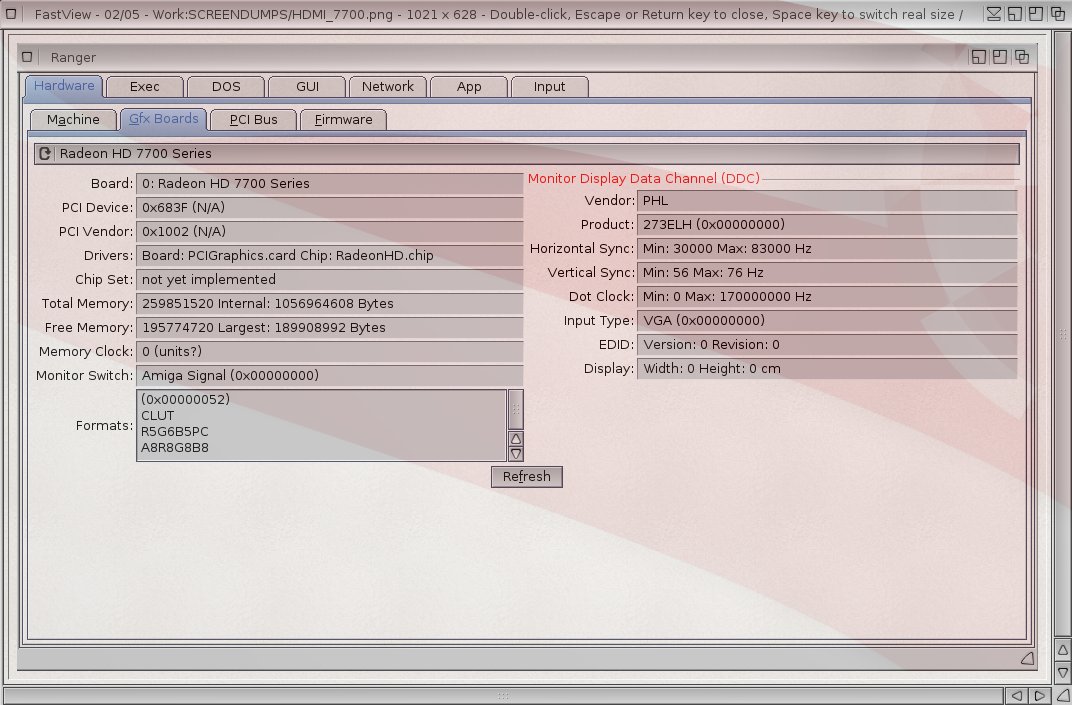Click the Memory Clock value field
1072x705 pixels.
pos(330,351)
